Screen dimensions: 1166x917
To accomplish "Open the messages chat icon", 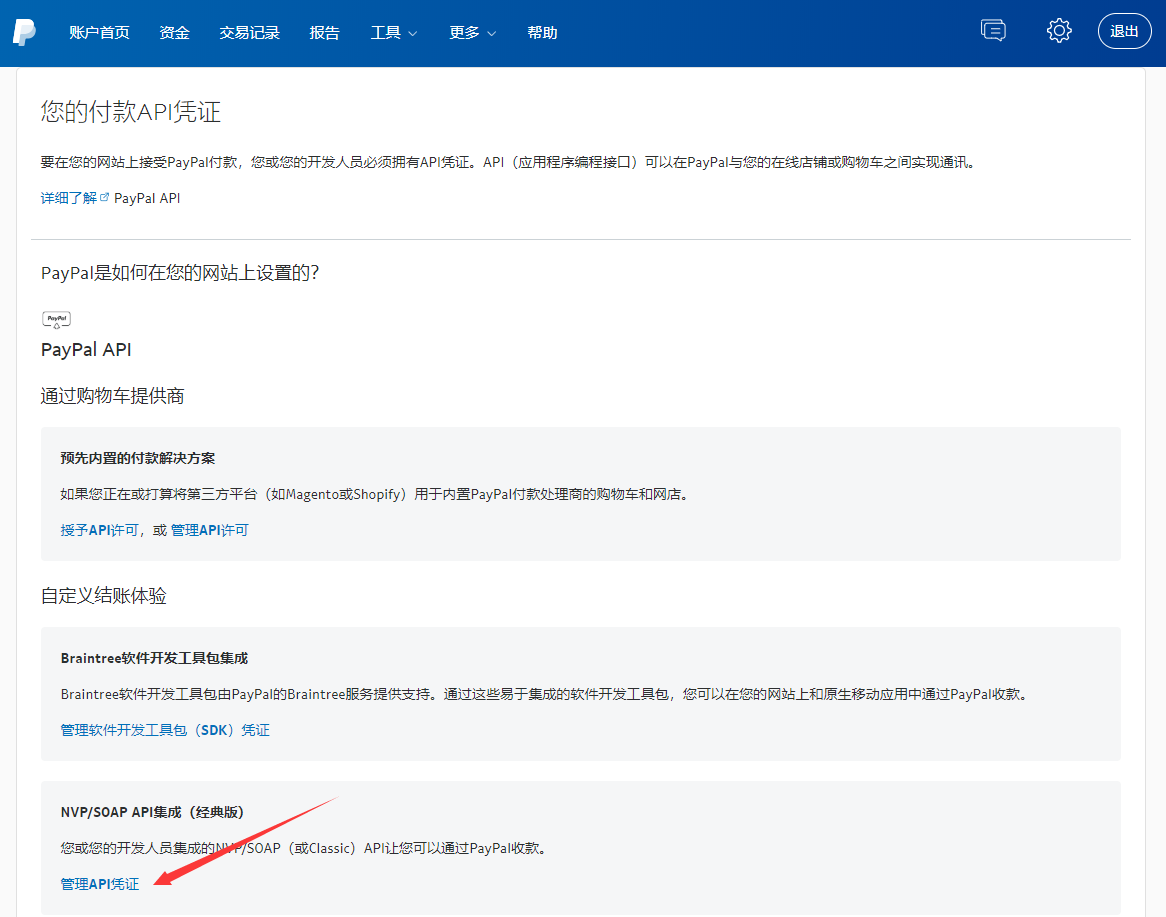I will tap(993, 30).
